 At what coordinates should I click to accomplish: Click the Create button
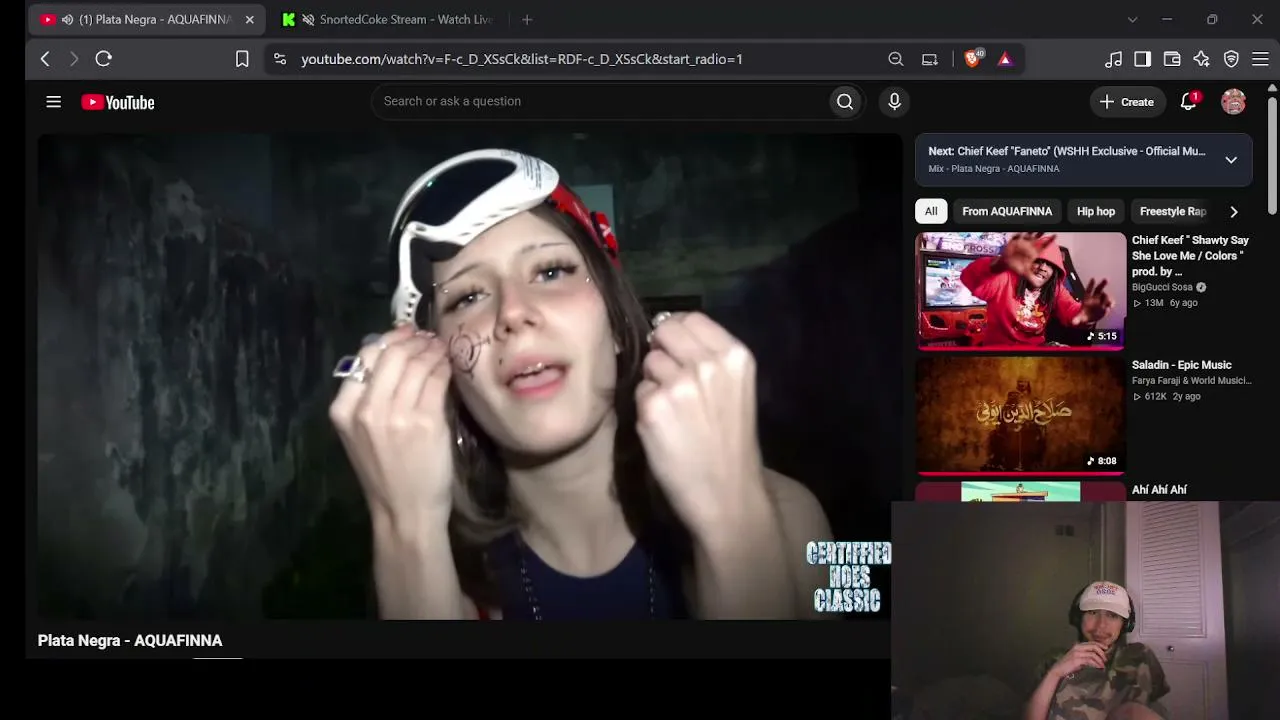coord(1127,102)
